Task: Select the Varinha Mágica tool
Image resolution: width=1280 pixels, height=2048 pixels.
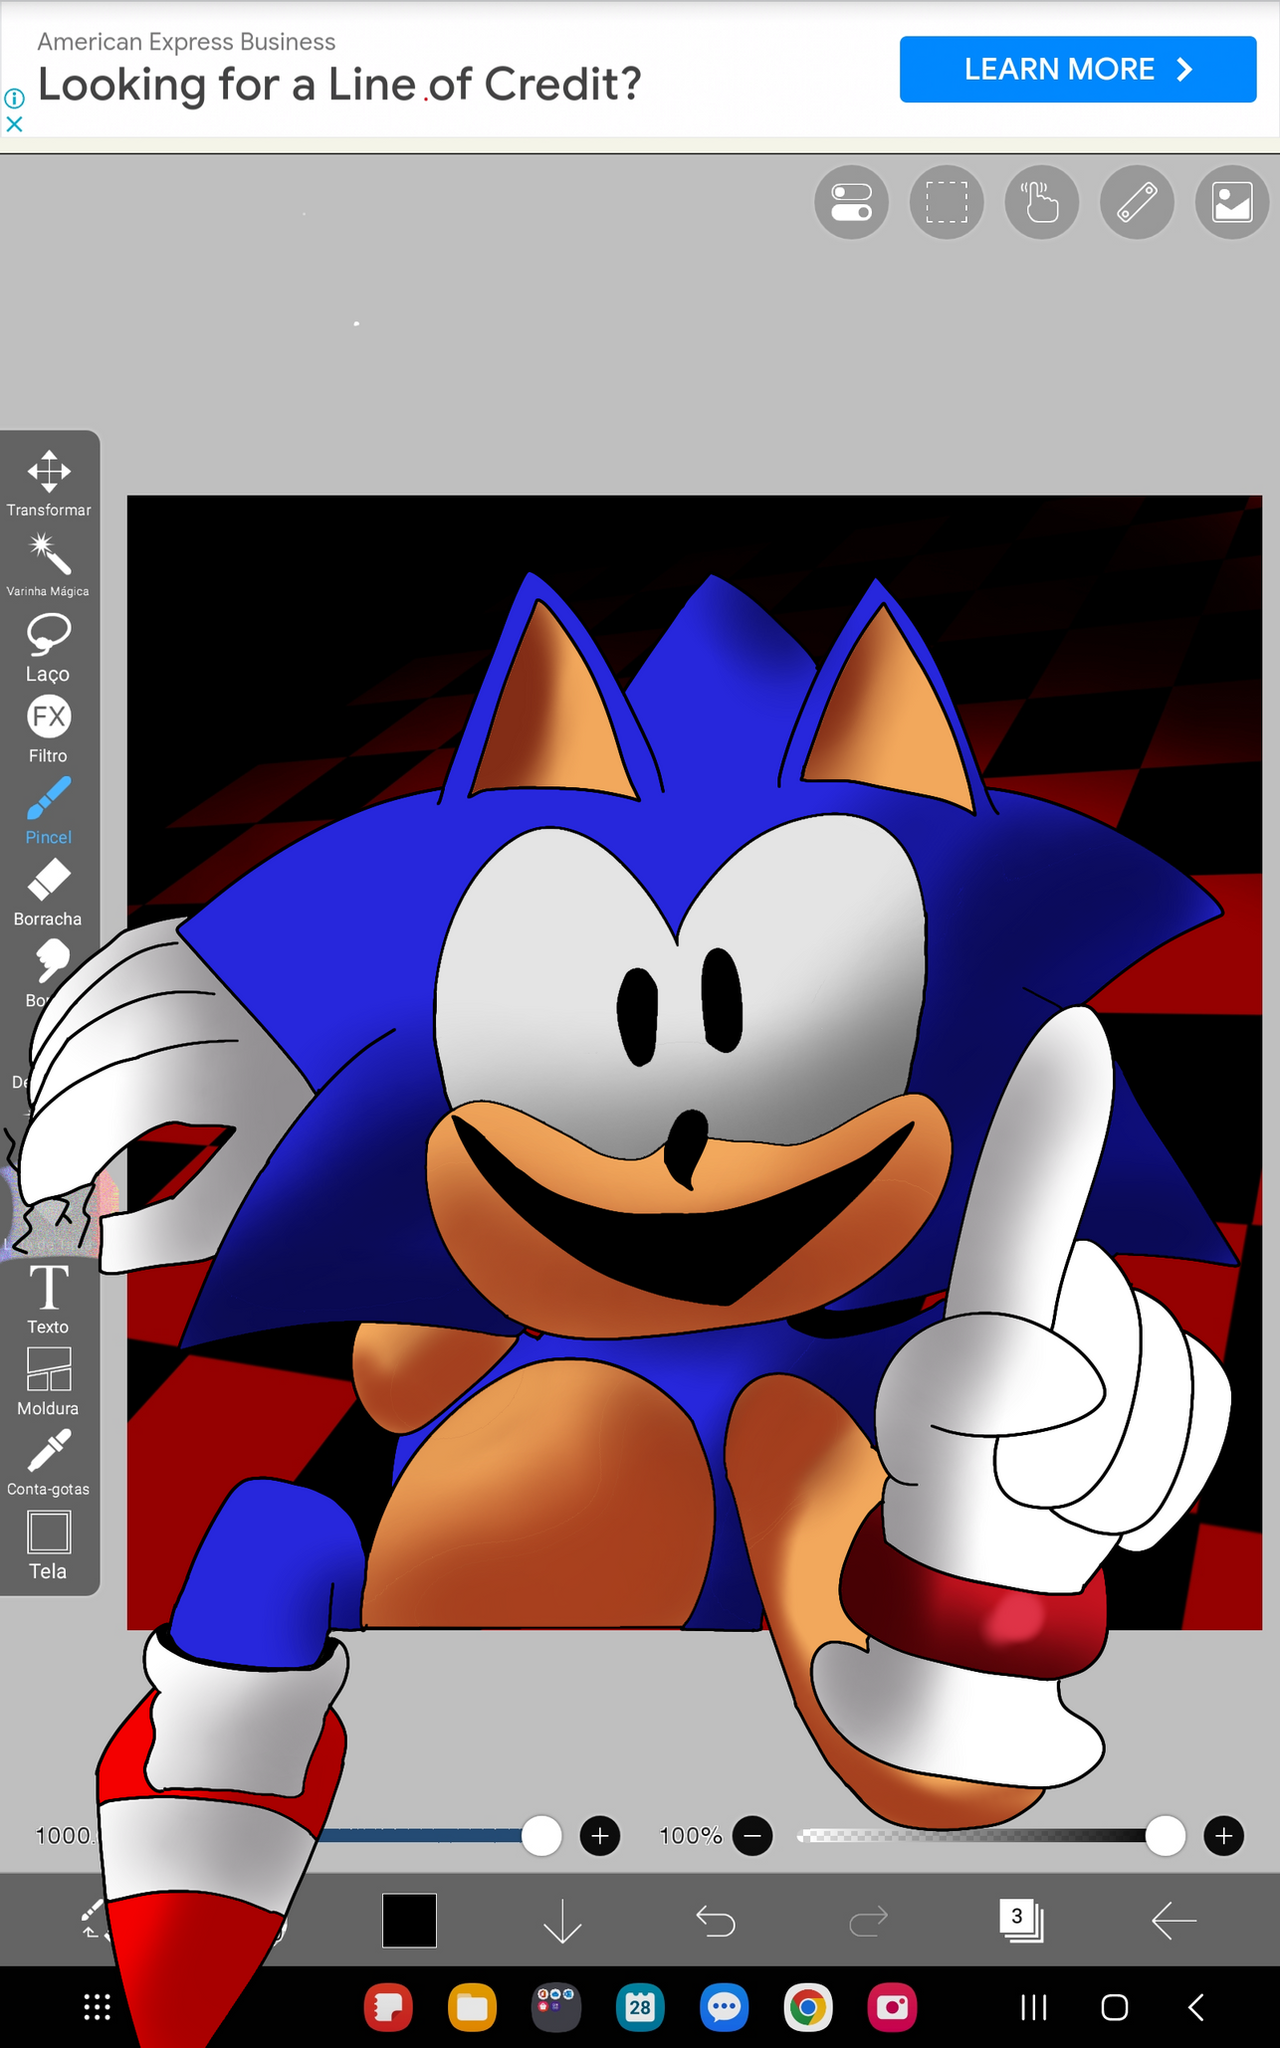Action: point(48,565)
